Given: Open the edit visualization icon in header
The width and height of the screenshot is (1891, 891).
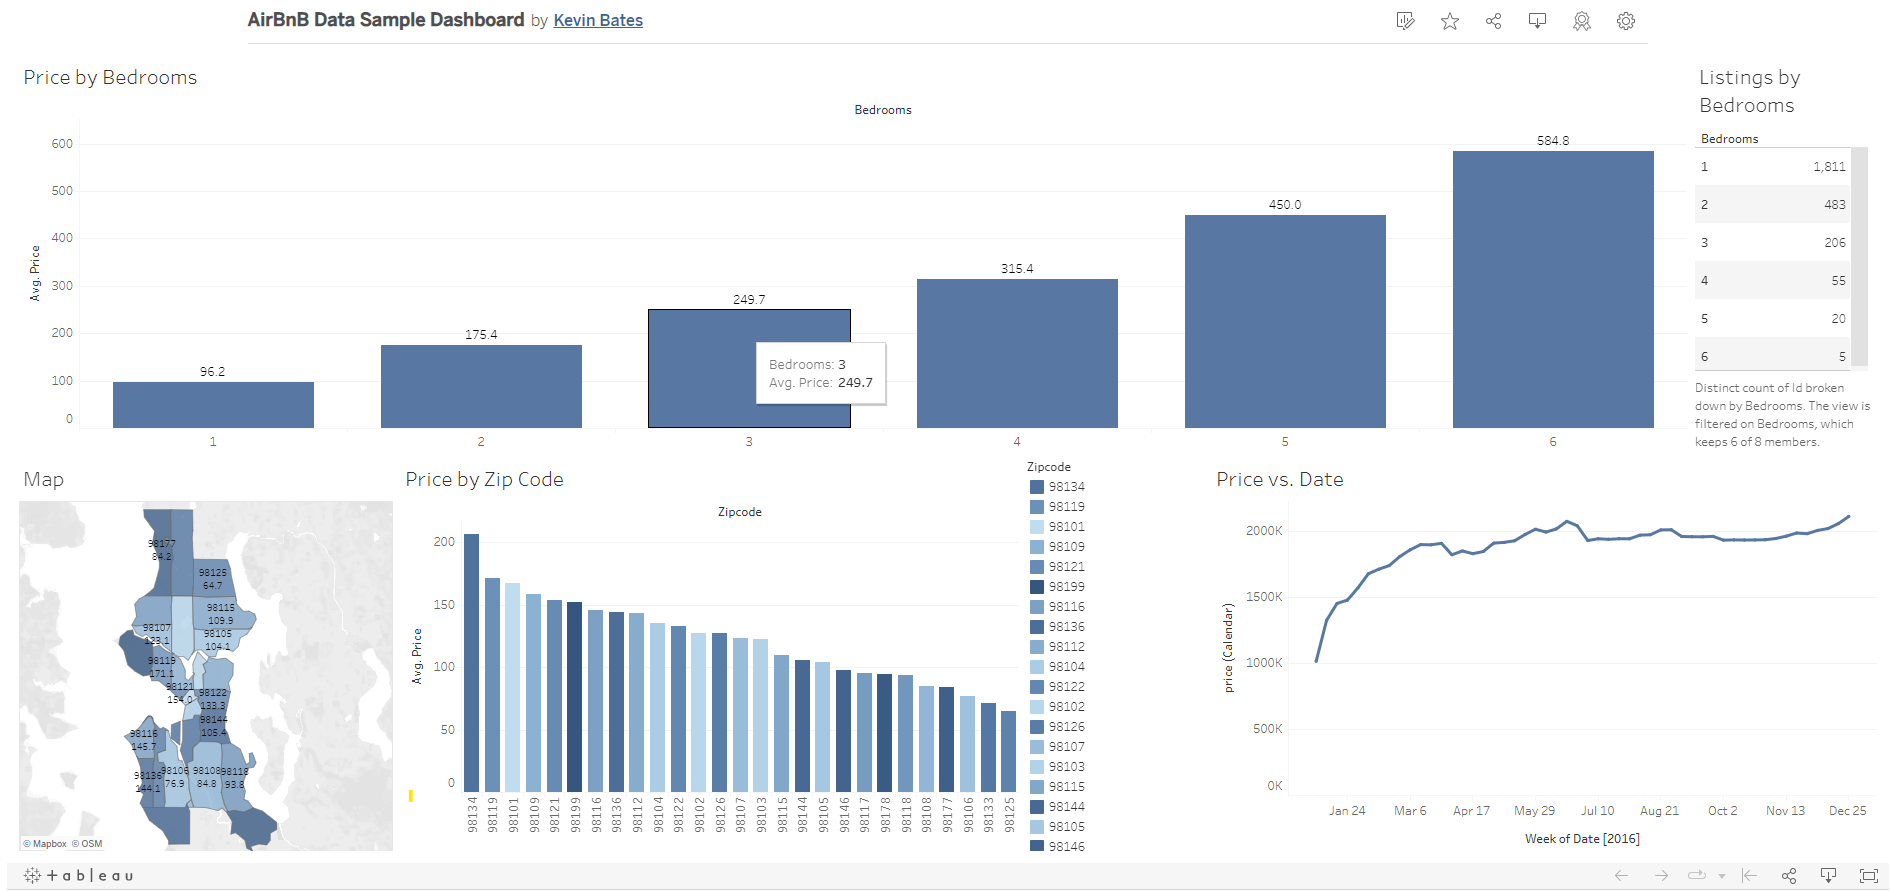Looking at the screenshot, I should point(1405,21).
